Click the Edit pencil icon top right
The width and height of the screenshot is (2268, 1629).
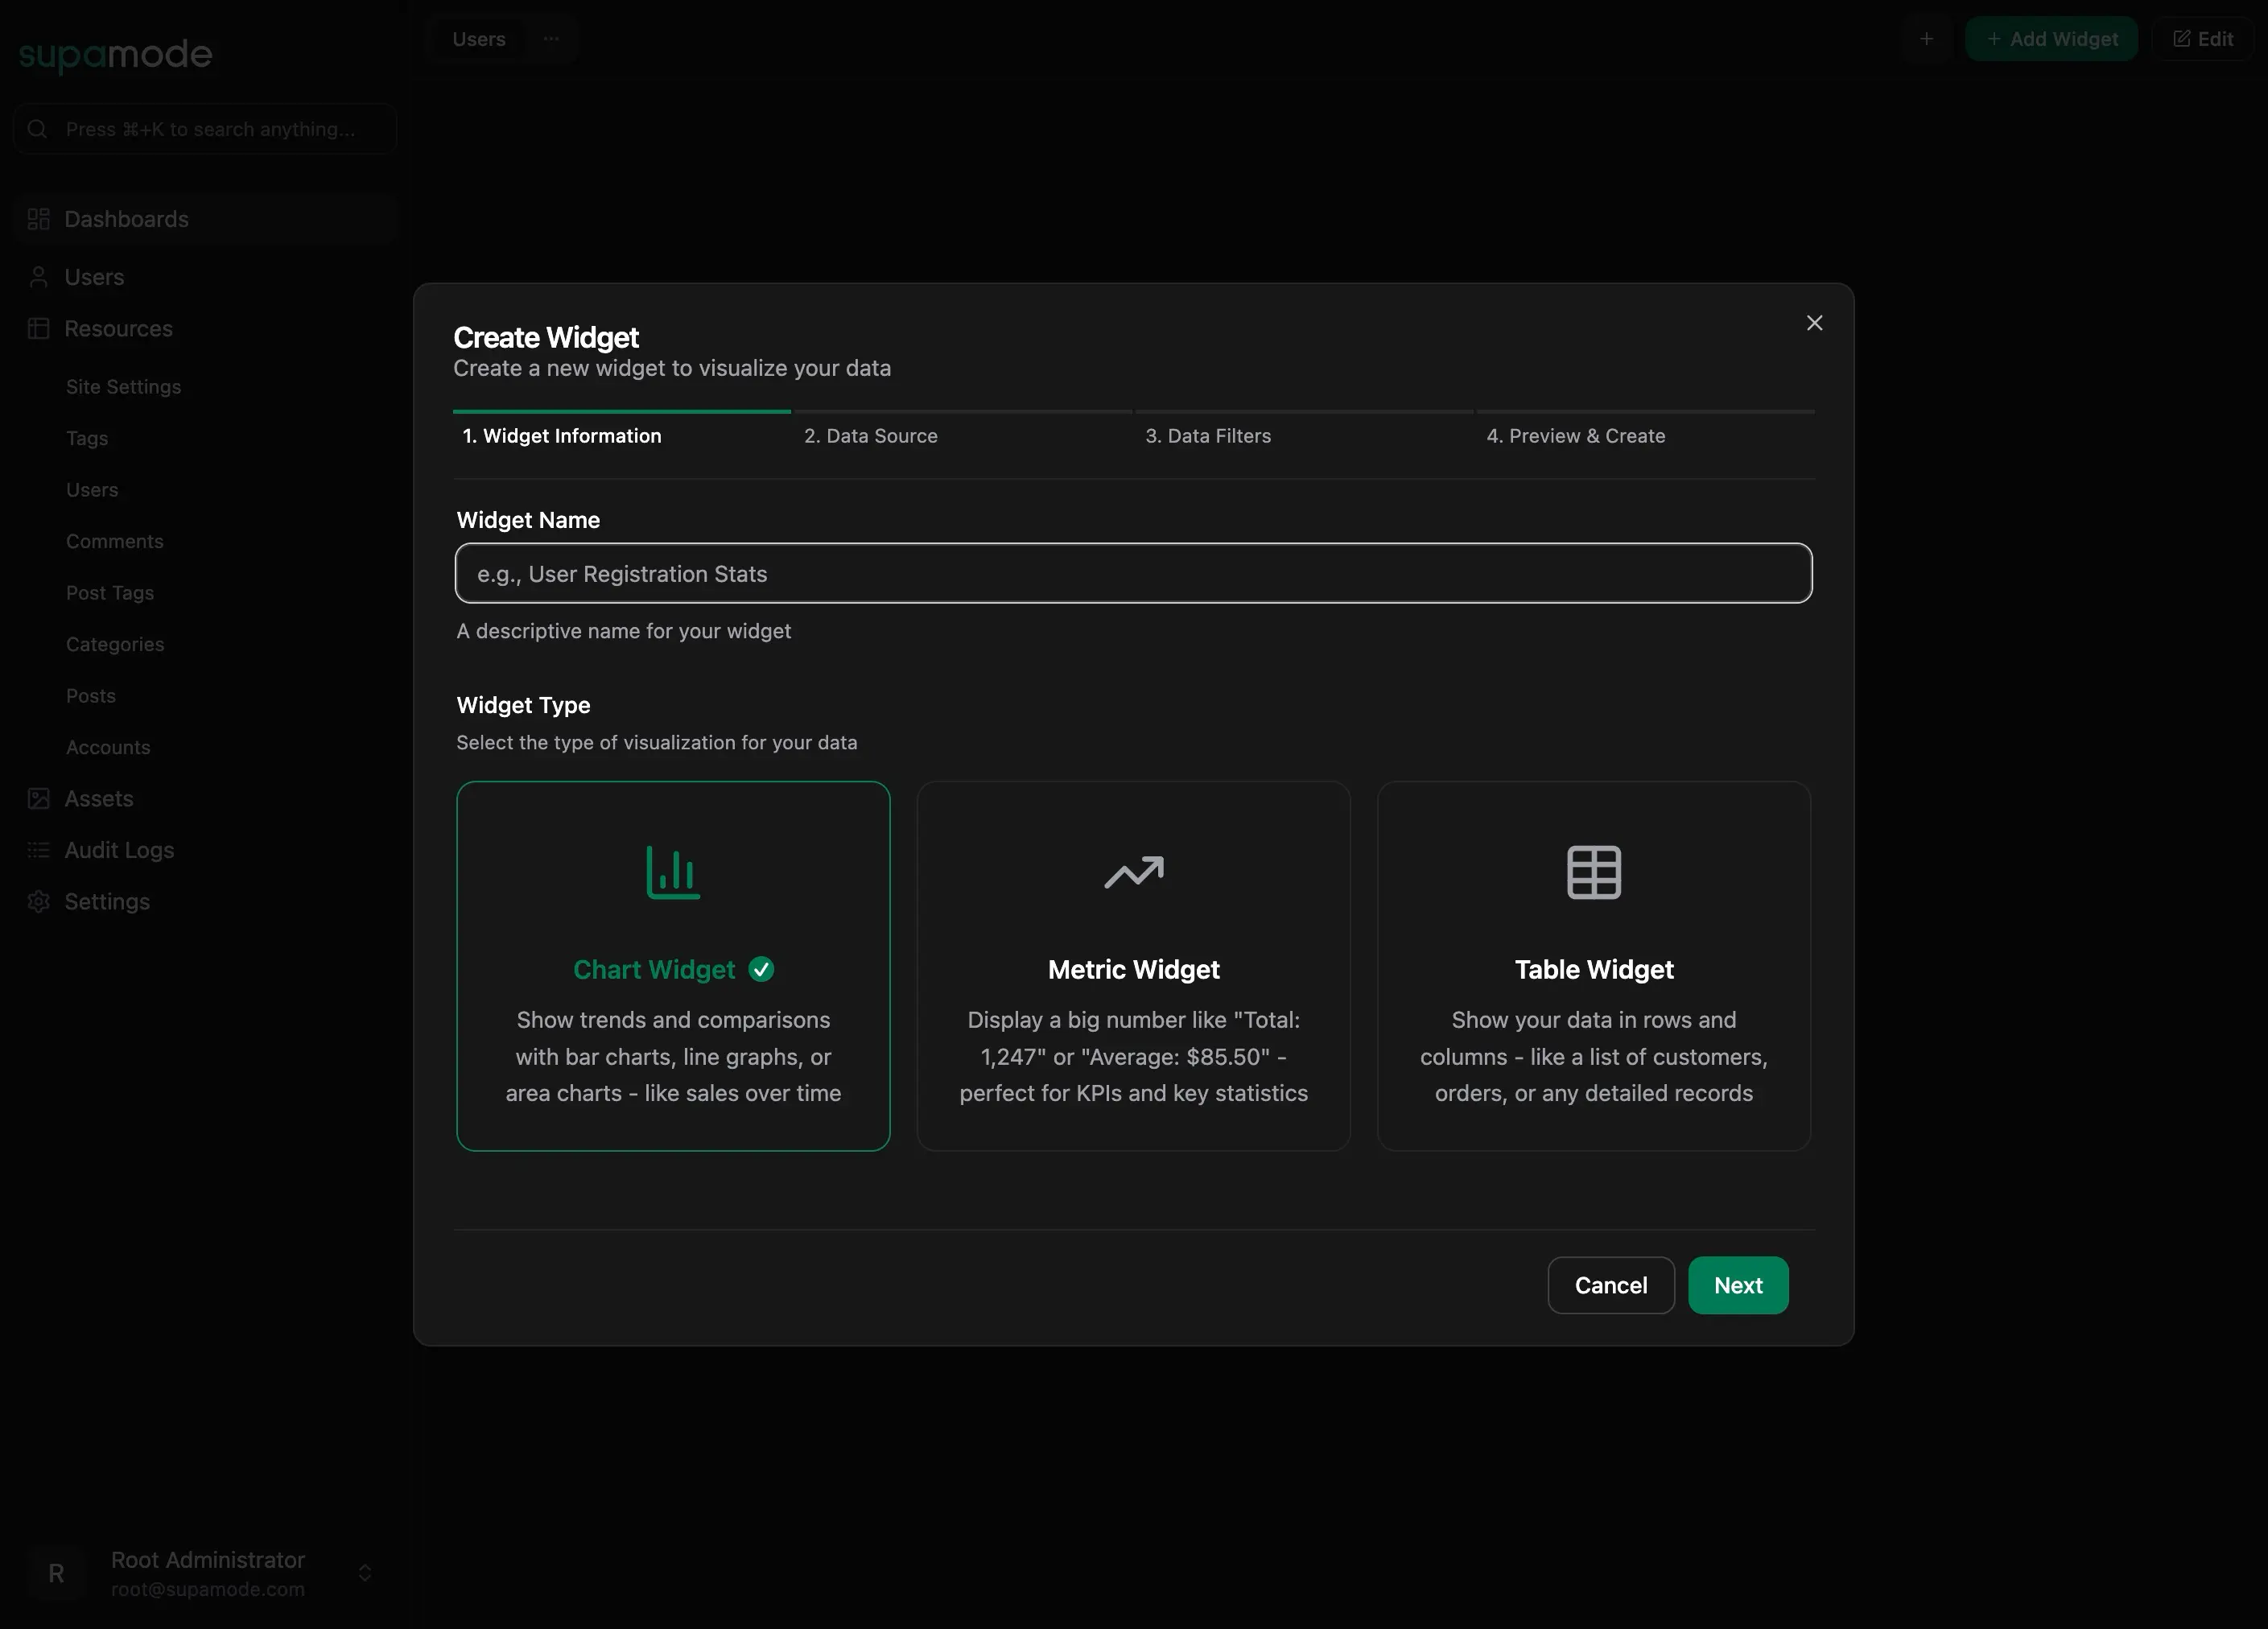2203,39
